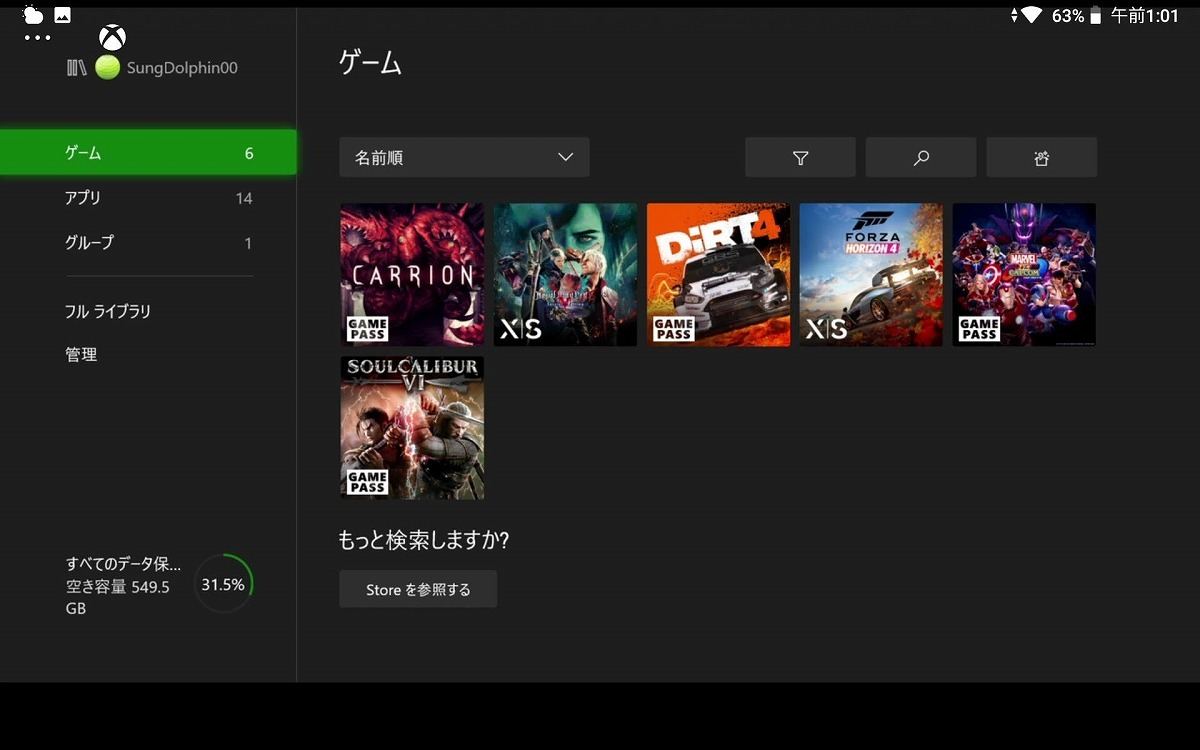Open the SungDolphin00 profile name
The height and width of the screenshot is (750, 1200).
(182, 68)
